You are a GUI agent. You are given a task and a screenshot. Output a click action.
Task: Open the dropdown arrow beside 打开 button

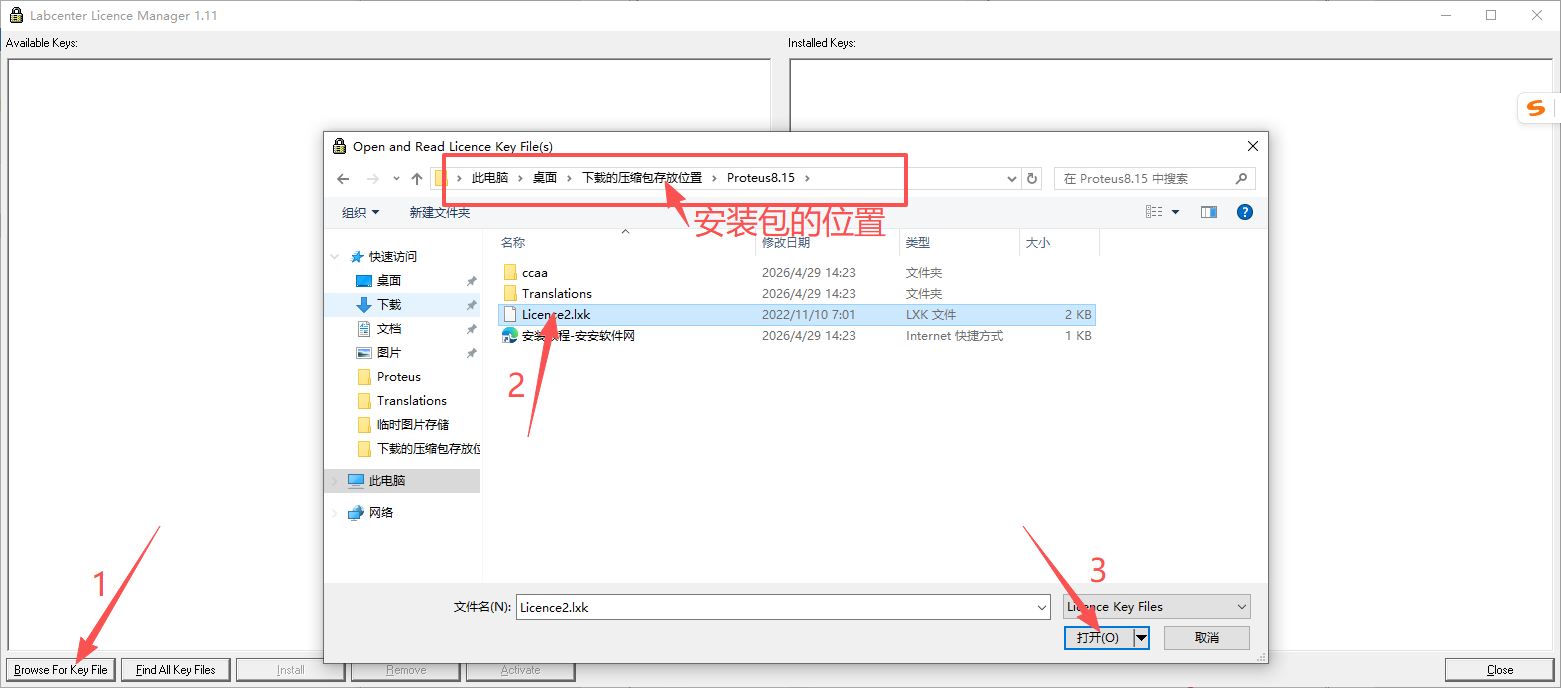point(1141,637)
